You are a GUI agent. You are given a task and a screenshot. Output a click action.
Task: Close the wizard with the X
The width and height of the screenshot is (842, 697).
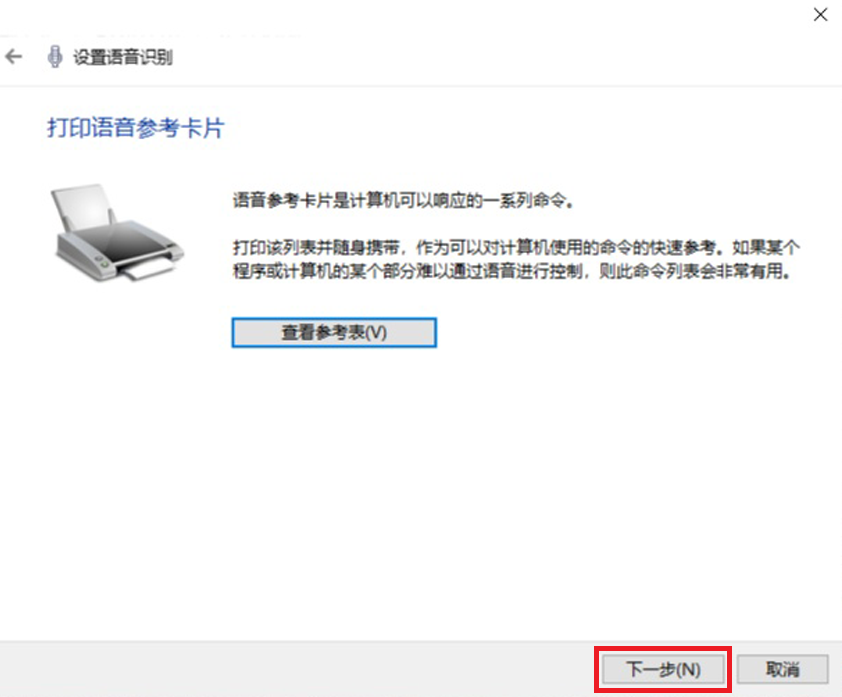(820, 14)
